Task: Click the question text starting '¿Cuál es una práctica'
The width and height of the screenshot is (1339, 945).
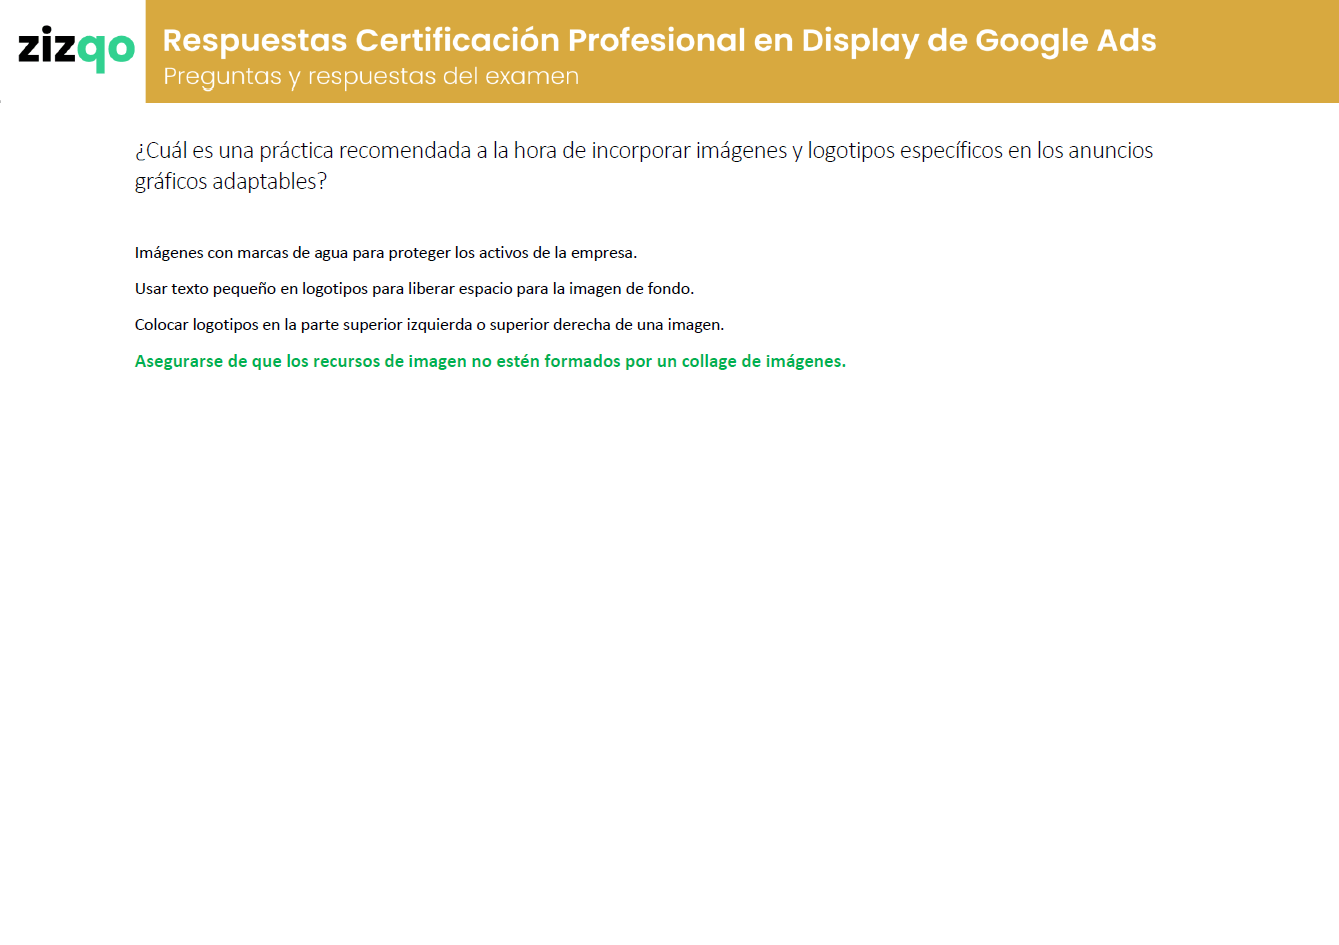Action: (x=644, y=165)
